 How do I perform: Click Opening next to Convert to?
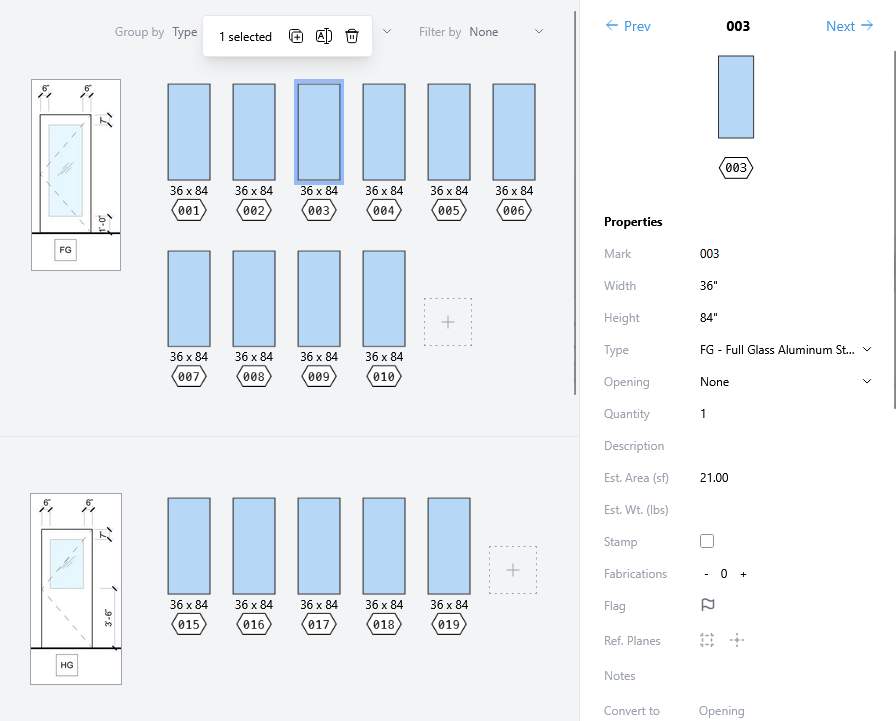721,711
